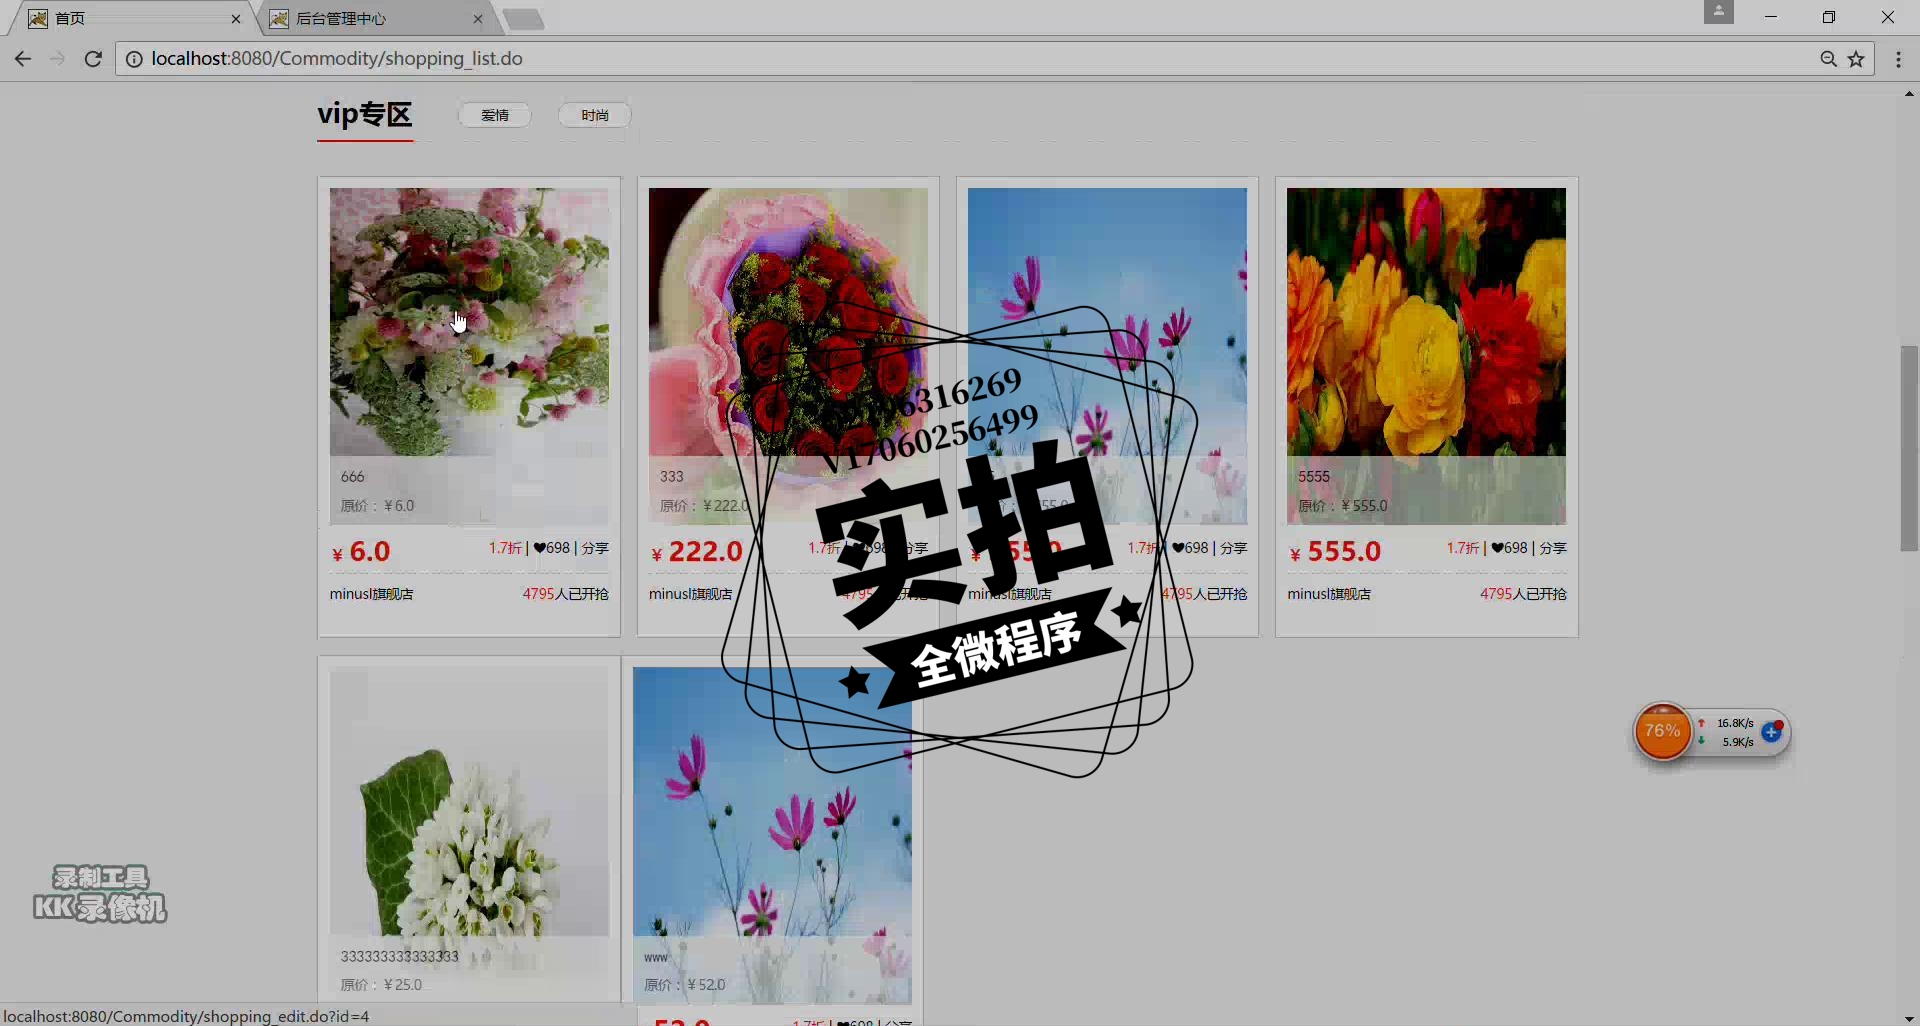The image size is (1920, 1026).
Task: Open the Chrome three-dot menu
Action: point(1898,59)
